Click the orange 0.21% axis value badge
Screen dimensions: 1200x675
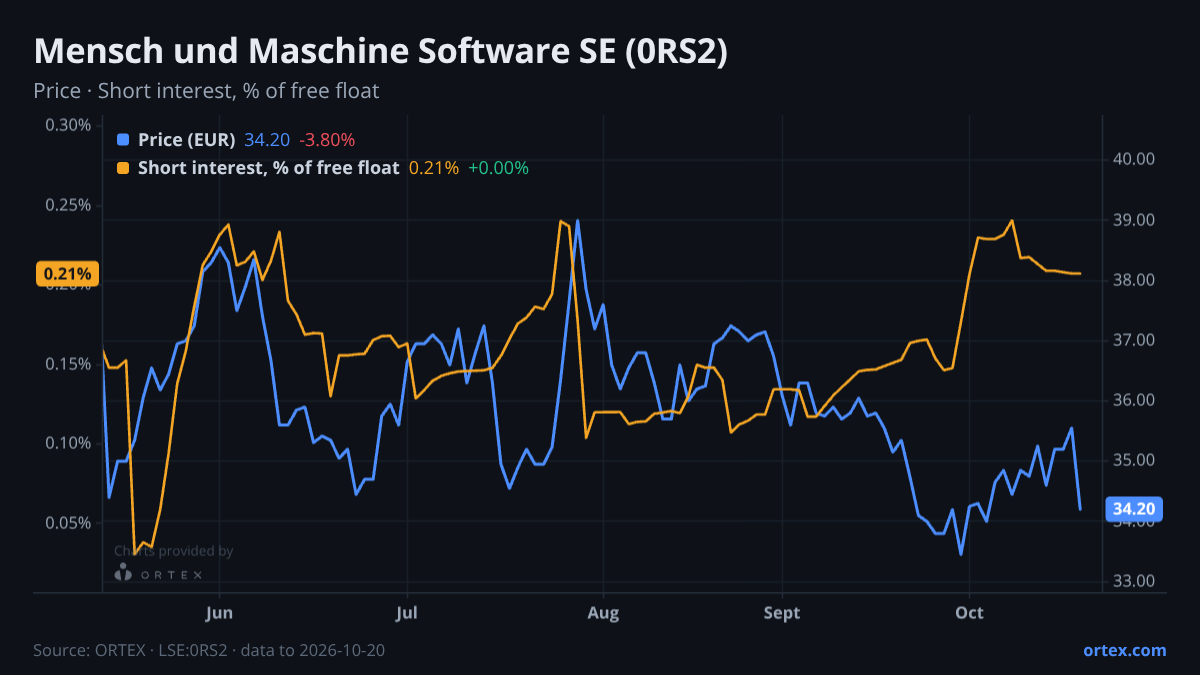(x=68, y=274)
